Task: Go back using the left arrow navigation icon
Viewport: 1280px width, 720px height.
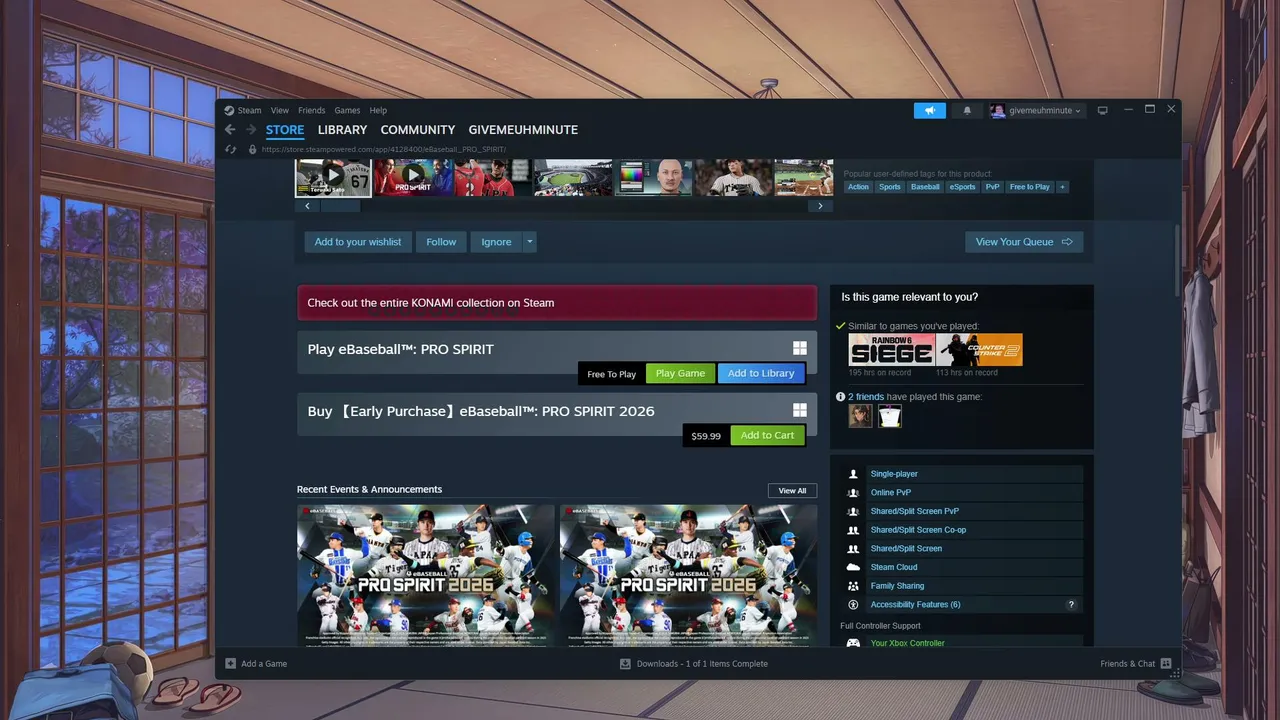Action: pyautogui.click(x=230, y=130)
